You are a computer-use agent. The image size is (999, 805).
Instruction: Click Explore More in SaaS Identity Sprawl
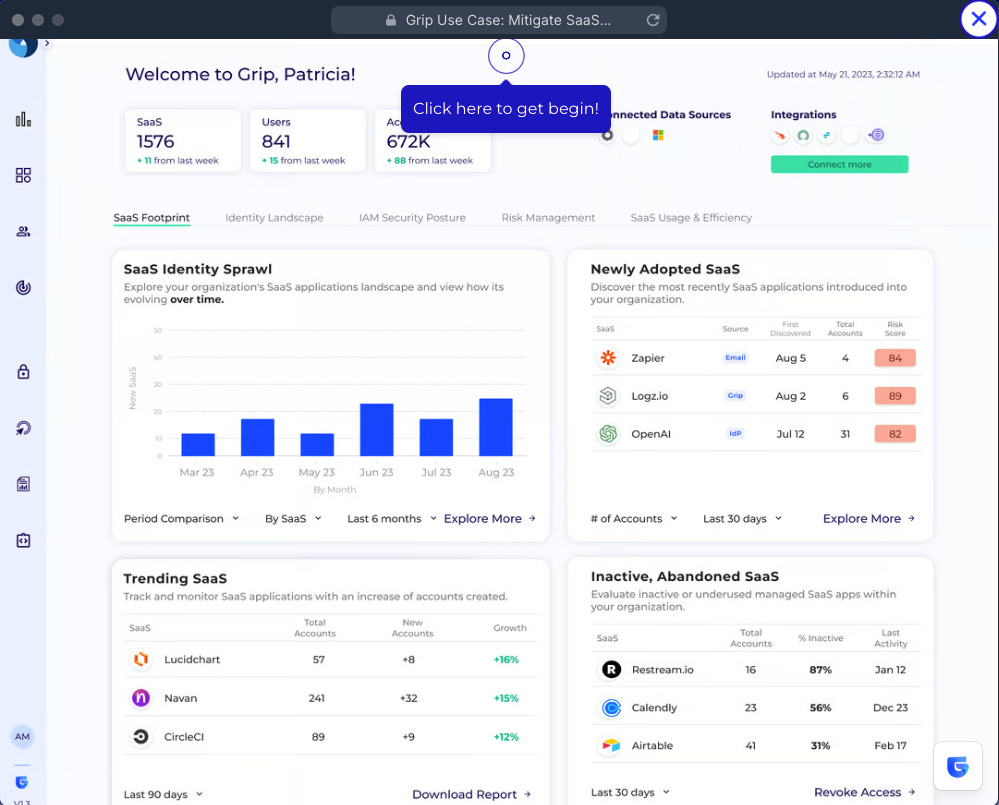[x=489, y=518]
